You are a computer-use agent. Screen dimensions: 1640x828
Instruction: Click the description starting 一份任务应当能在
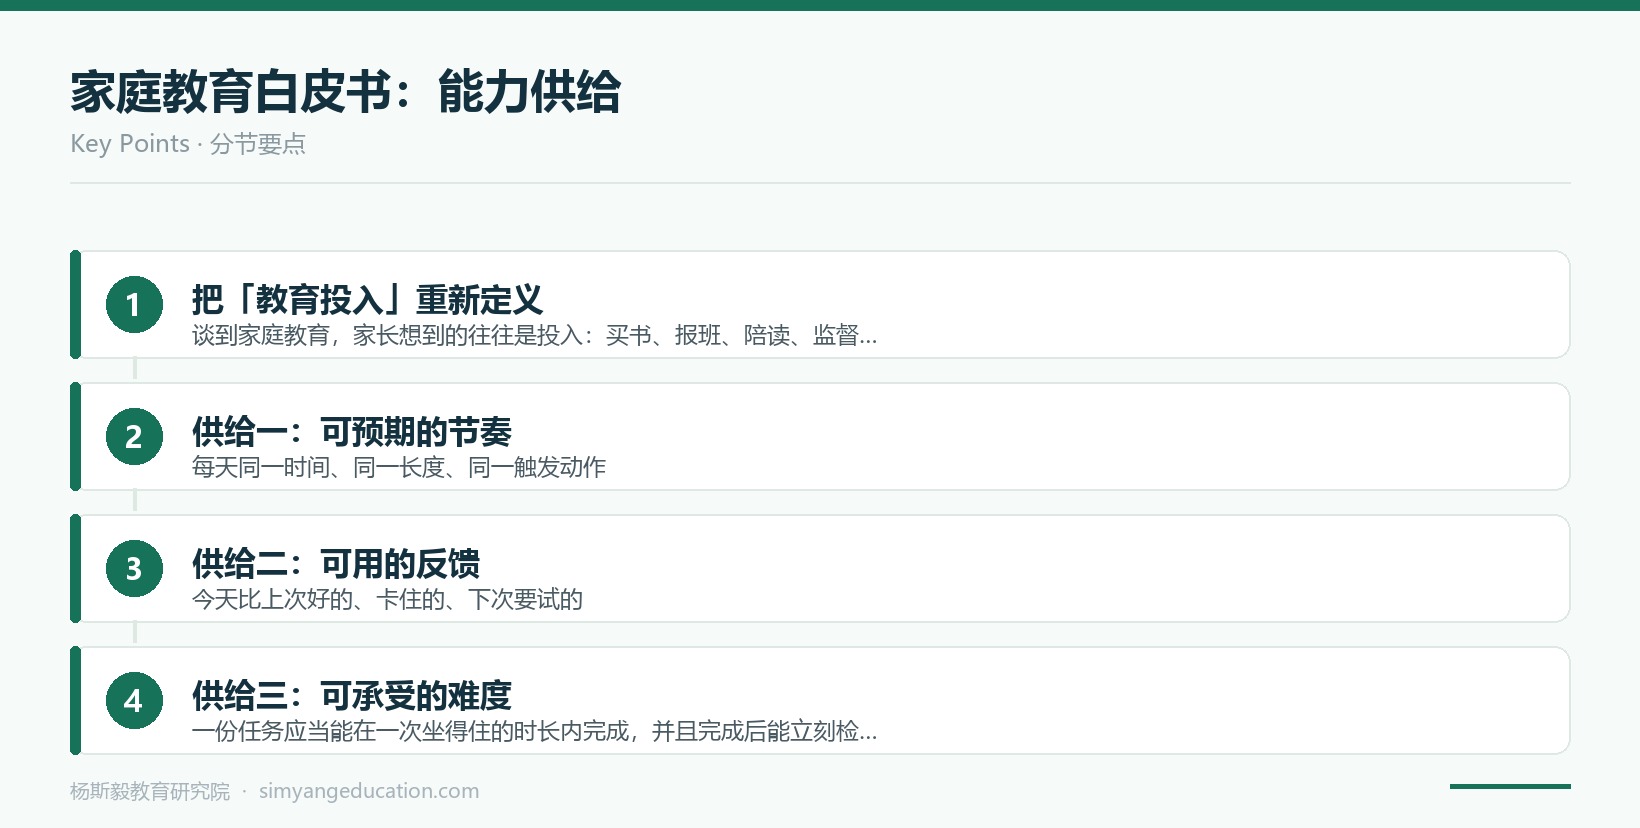[534, 731]
